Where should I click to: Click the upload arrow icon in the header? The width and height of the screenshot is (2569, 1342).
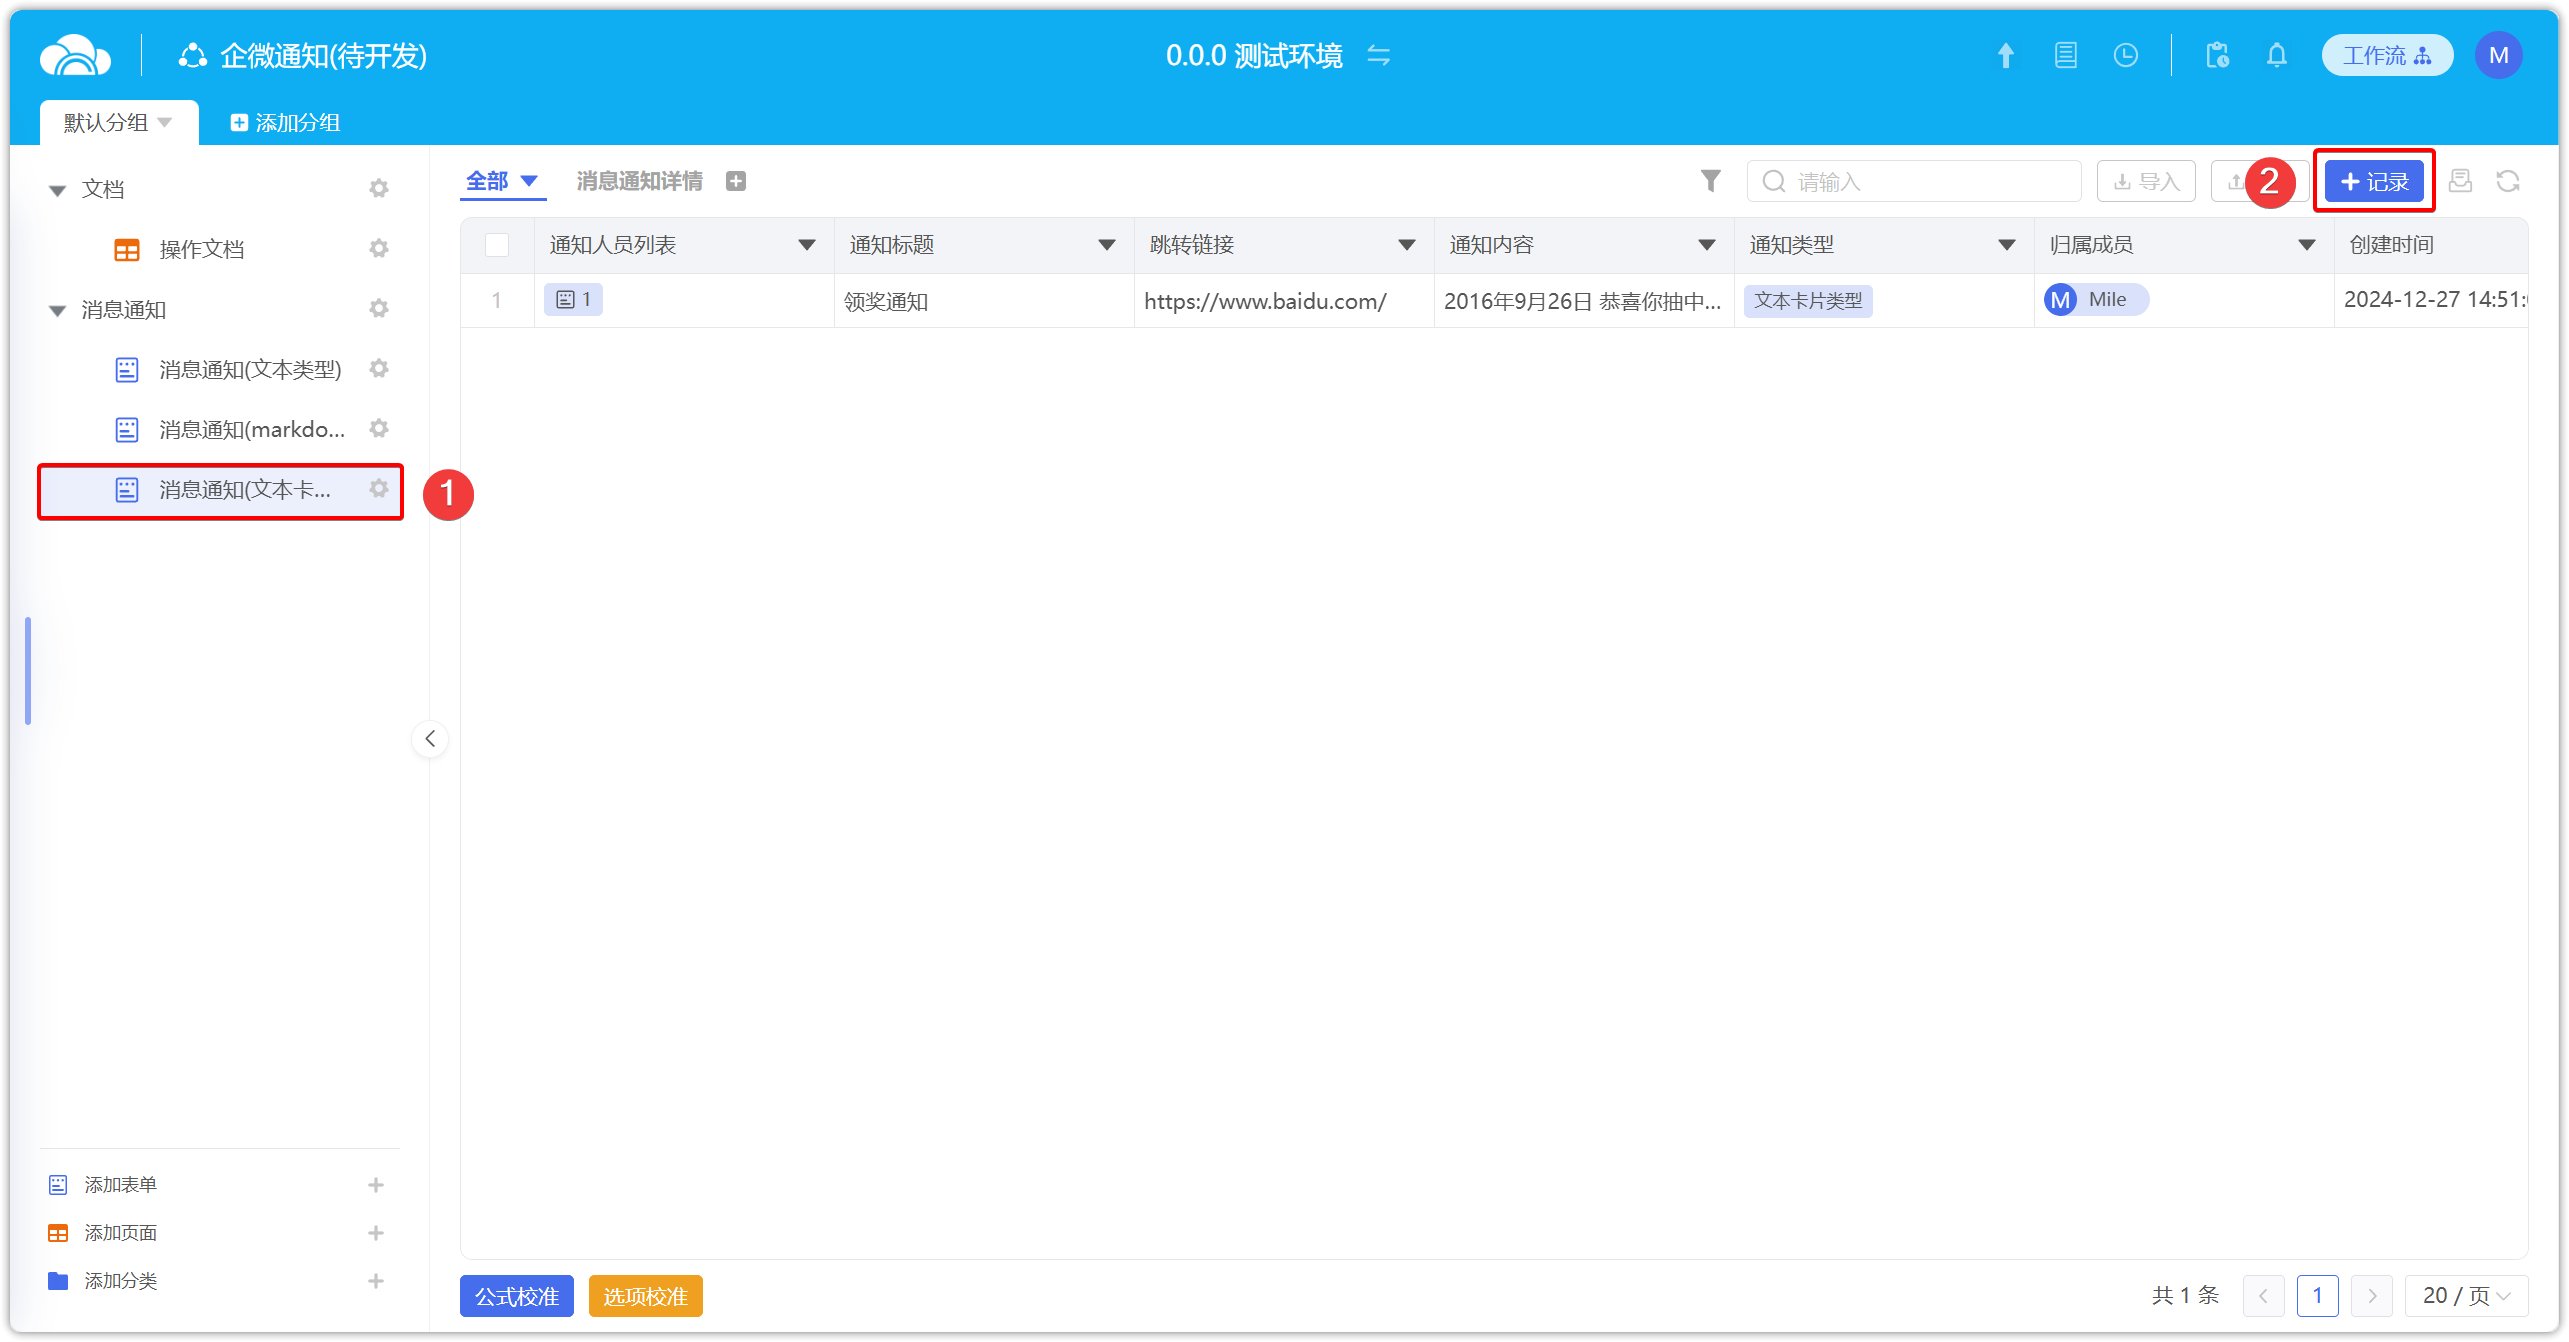(x=2005, y=55)
